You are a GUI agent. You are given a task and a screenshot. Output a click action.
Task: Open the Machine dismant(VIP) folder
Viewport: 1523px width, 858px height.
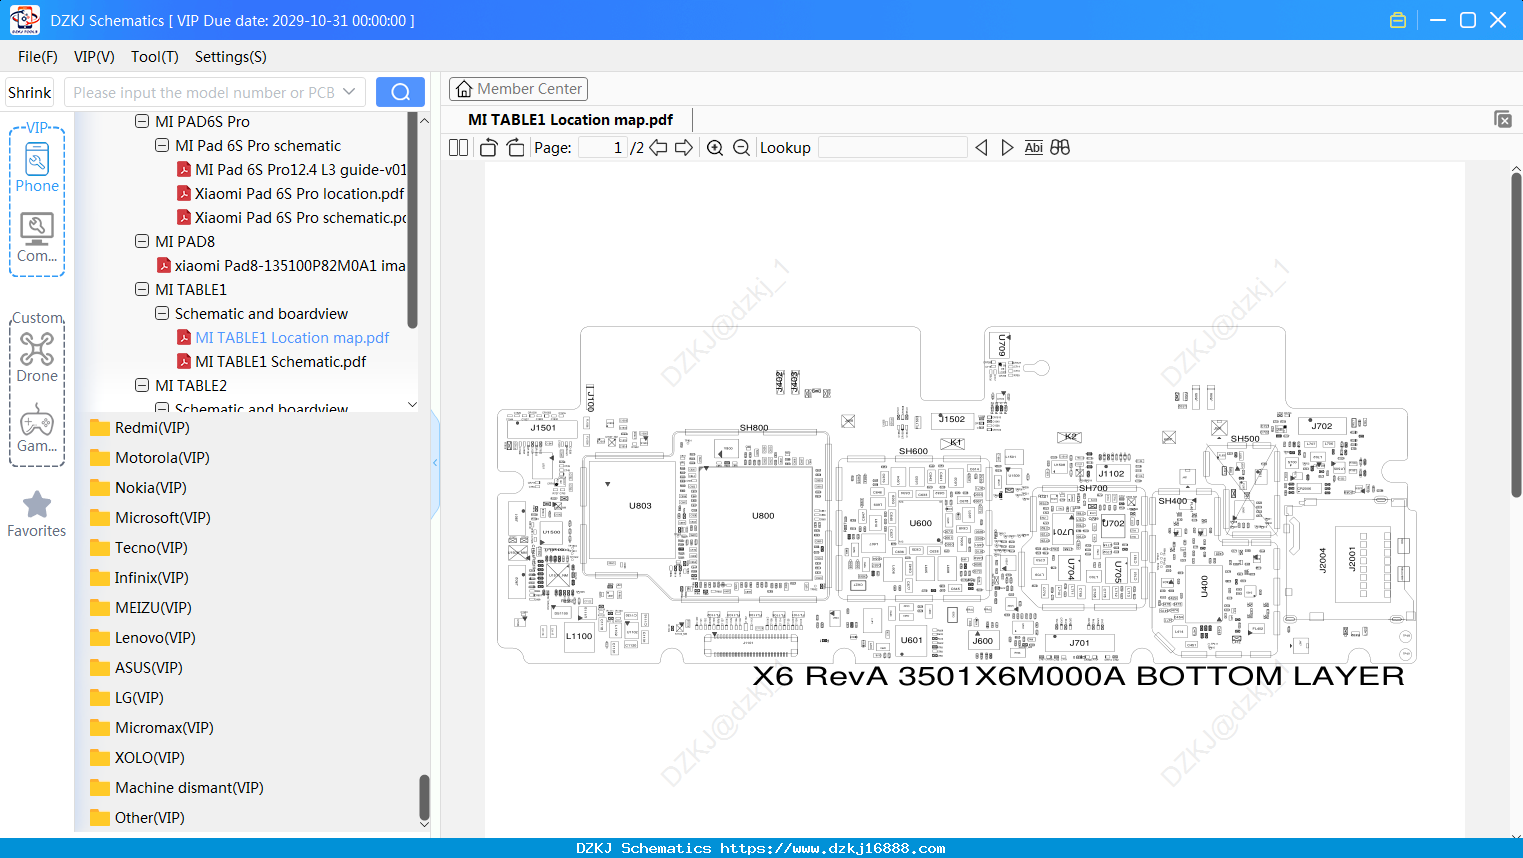tap(177, 787)
